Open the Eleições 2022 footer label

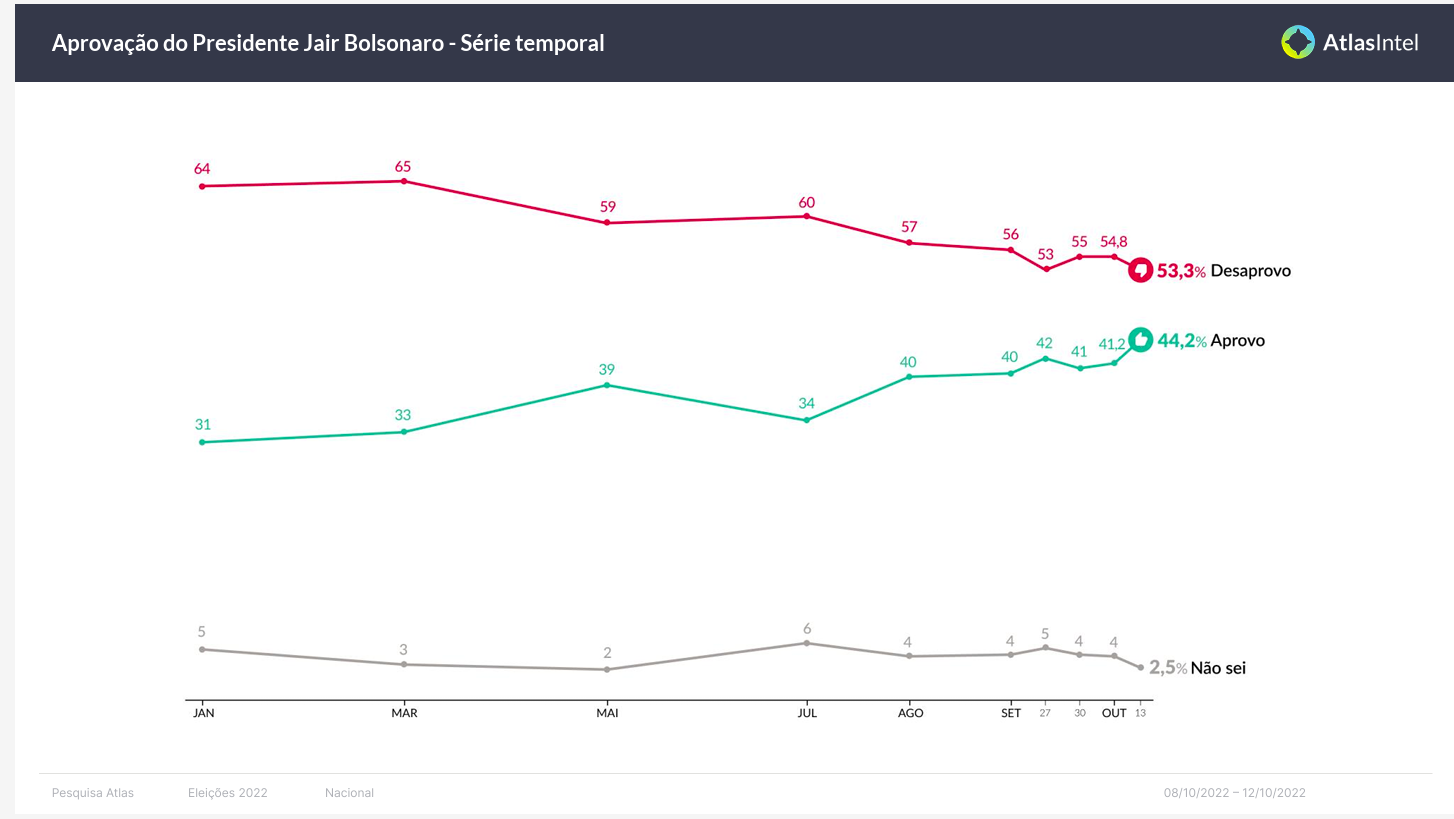click(228, 793)
